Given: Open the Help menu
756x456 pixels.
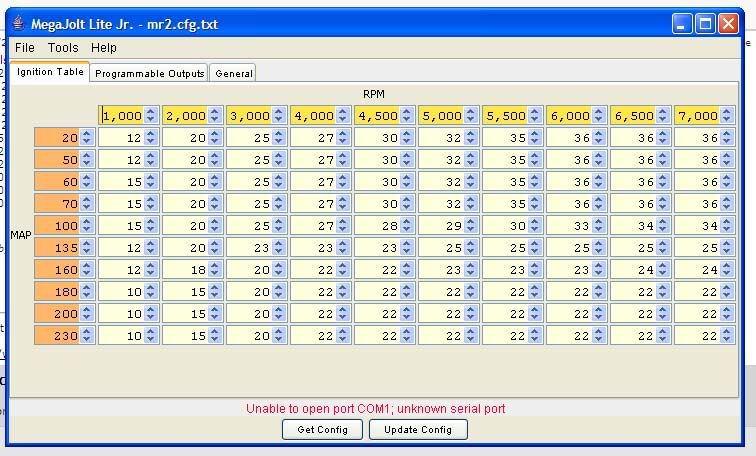Looking at the screenshot, I should click(104, 47).
